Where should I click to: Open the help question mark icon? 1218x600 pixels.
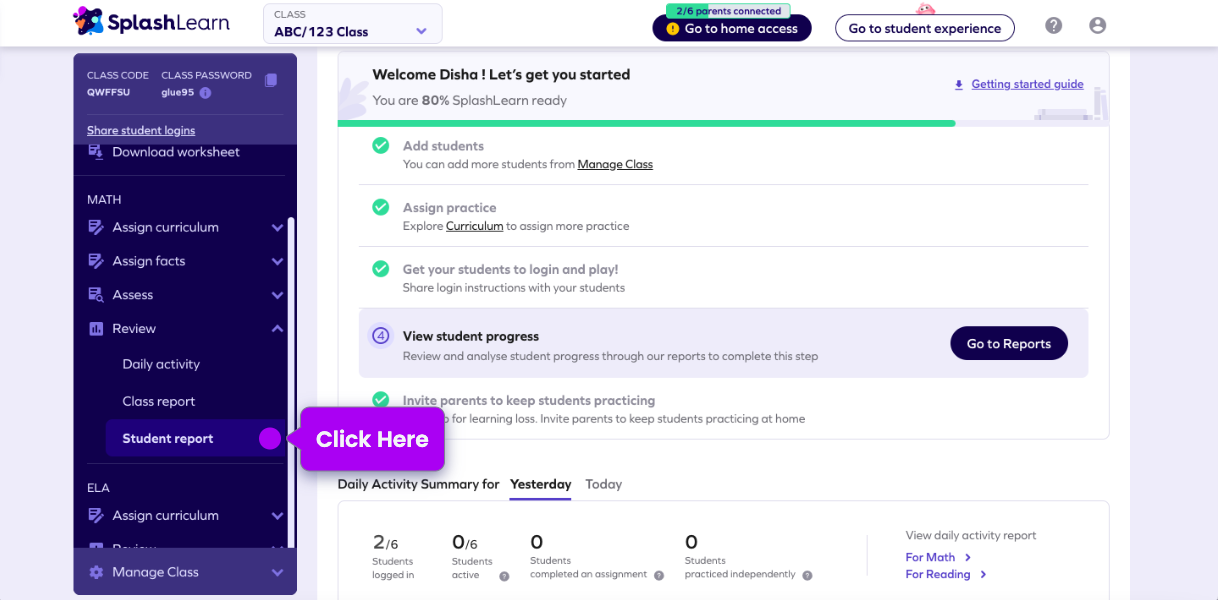click(x=1053, y=26)
